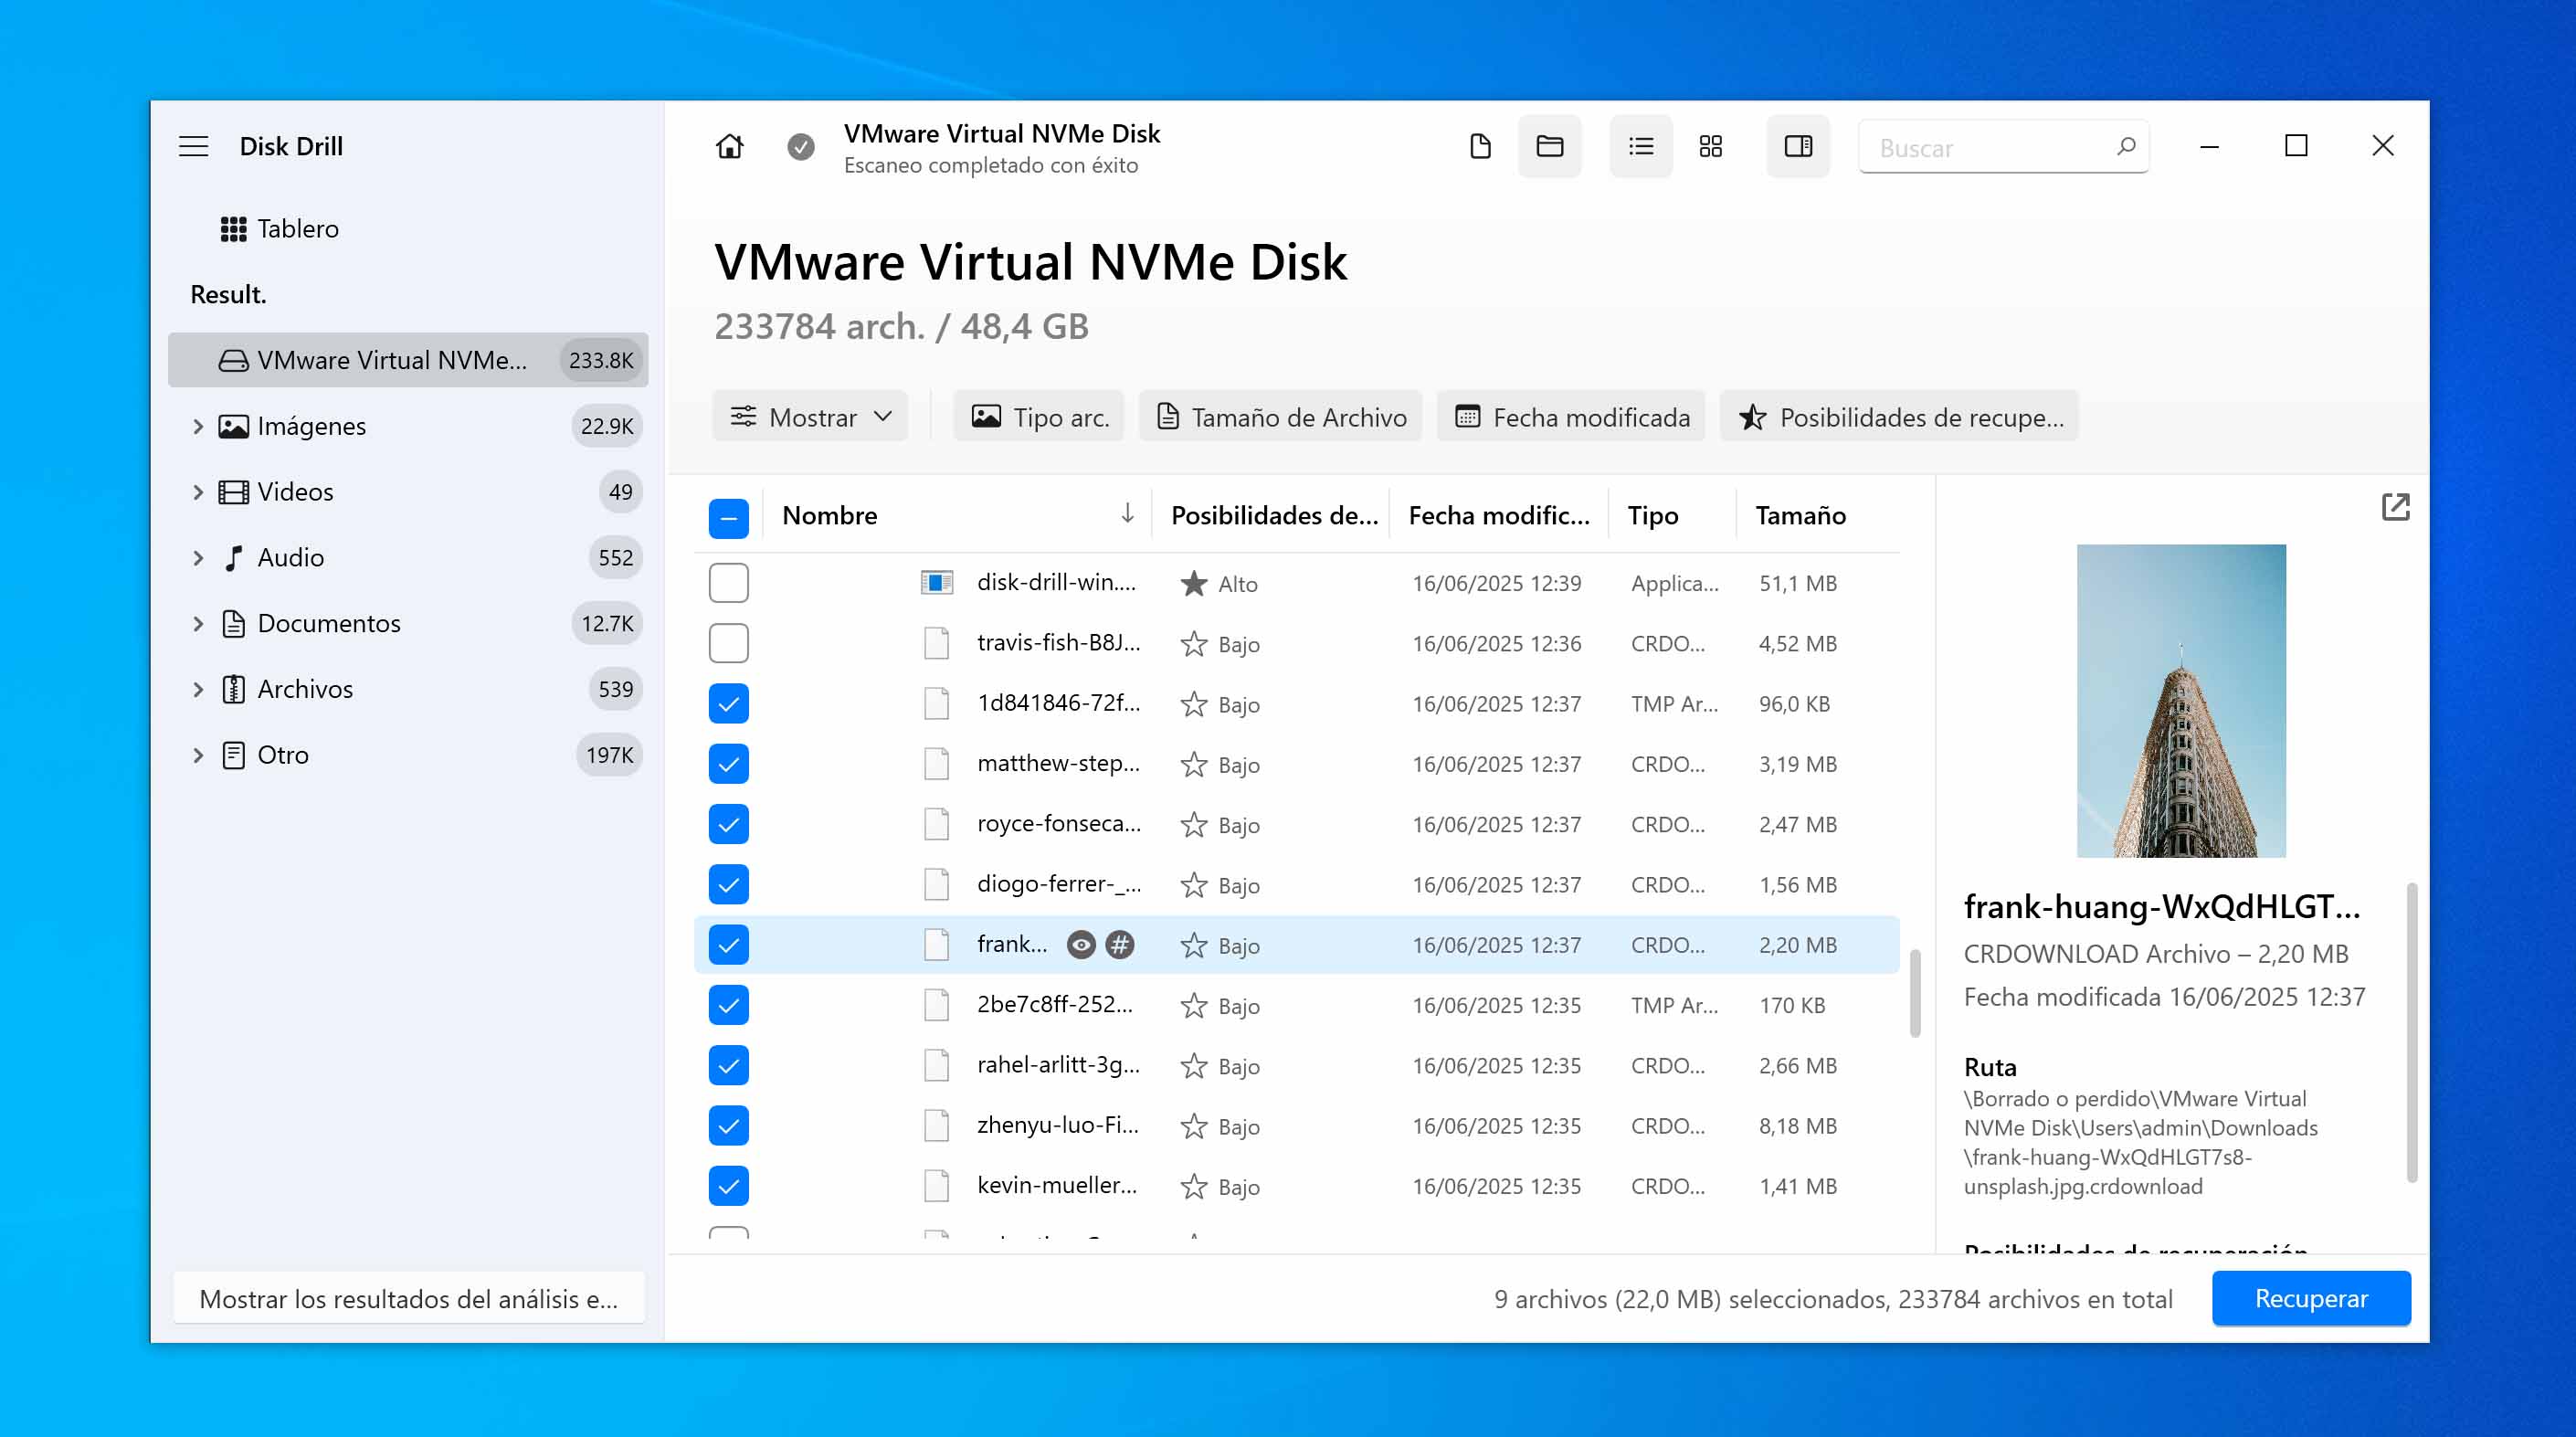Expand the Imágenes tree chevron
Viewport: 2576px width, 1437px height.
[x=197, y=426]
